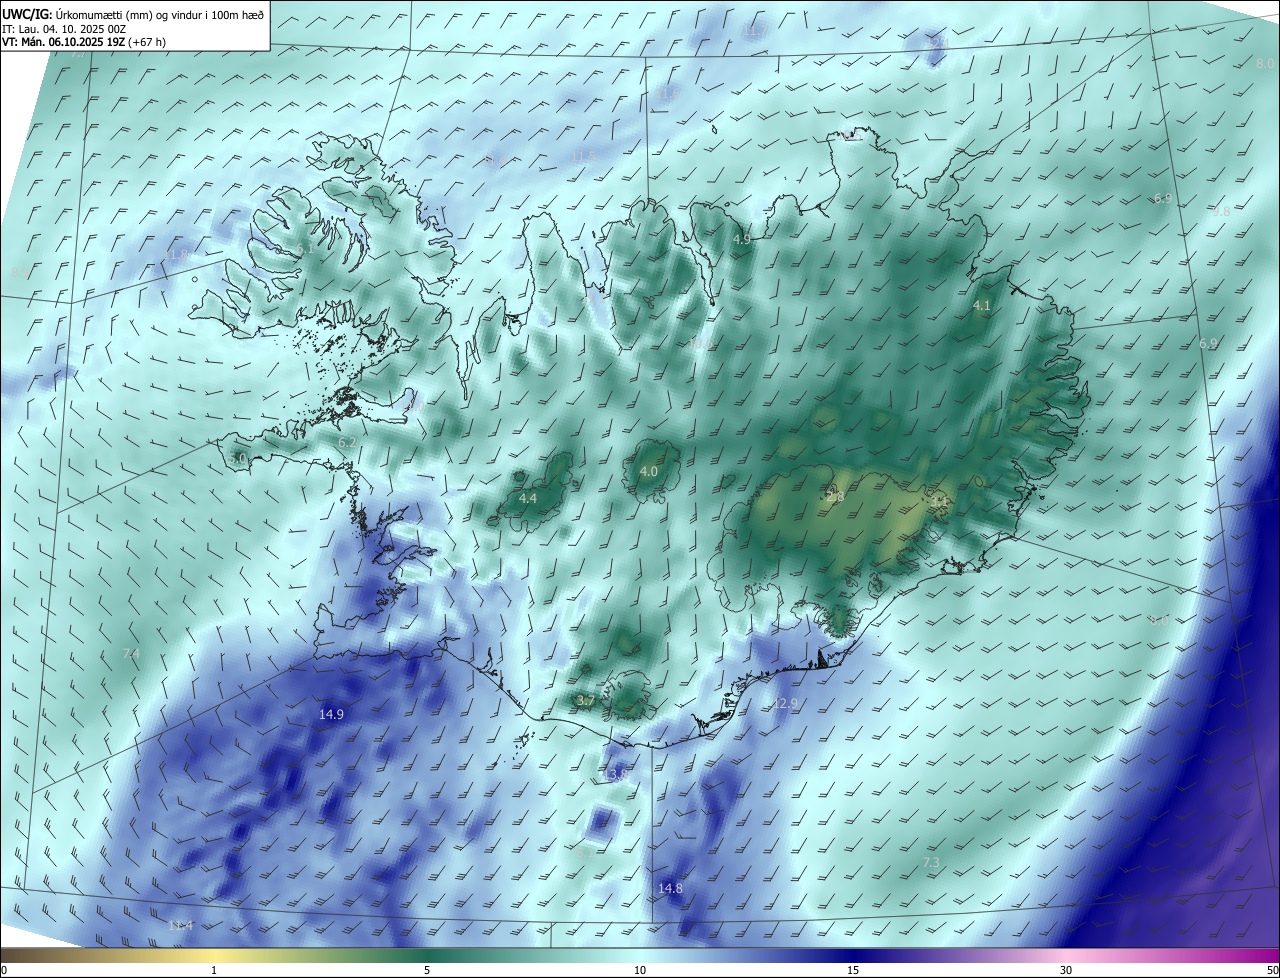Click the 4.4 value on Langjökull glacier
The width and height of the screenshot is (1280, 978).
click(x=528, y=498)
